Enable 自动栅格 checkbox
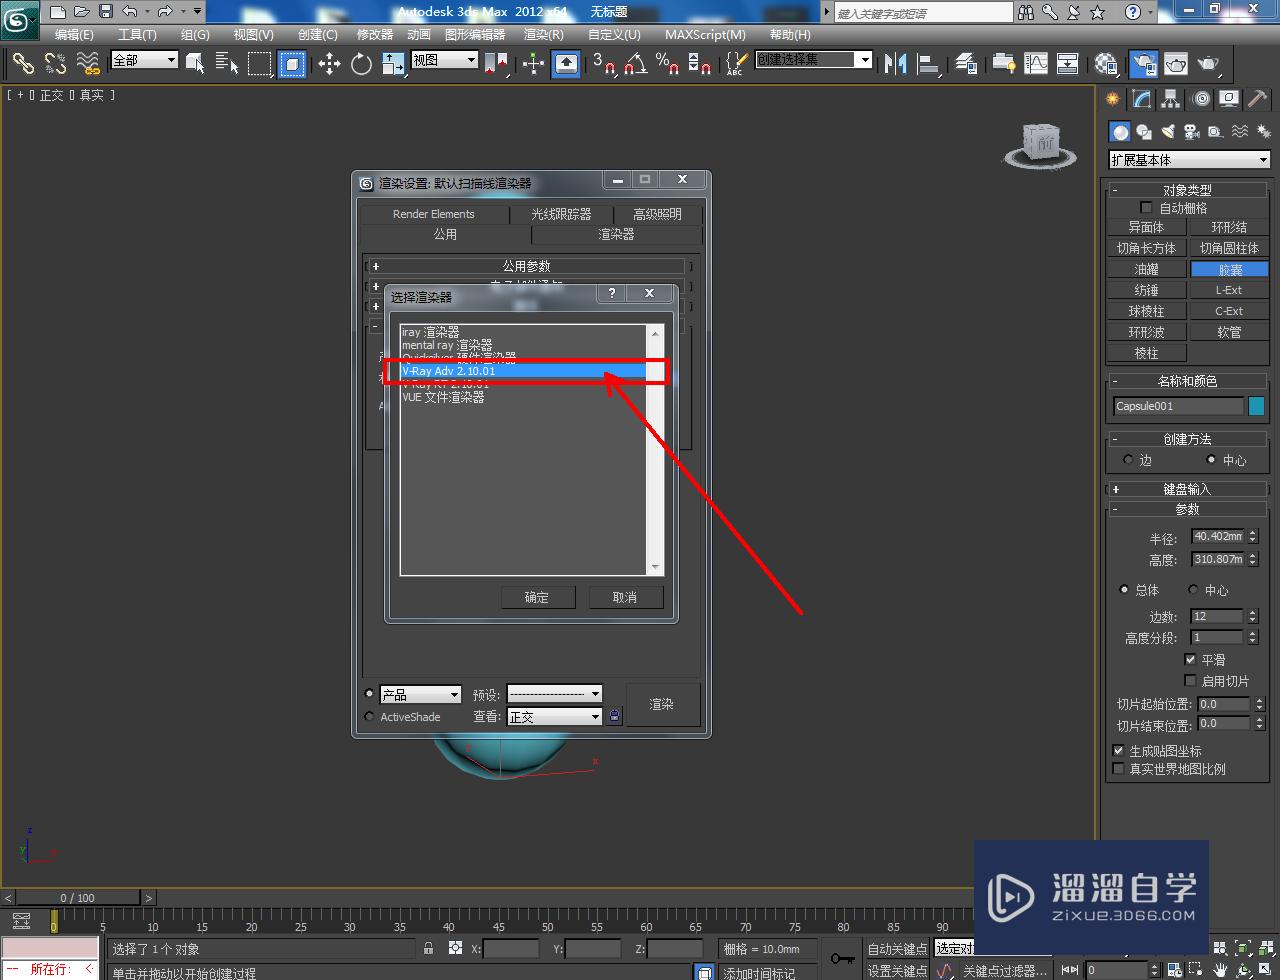1280x980 pixels. pyautogui.click(x=1147, y=208)
